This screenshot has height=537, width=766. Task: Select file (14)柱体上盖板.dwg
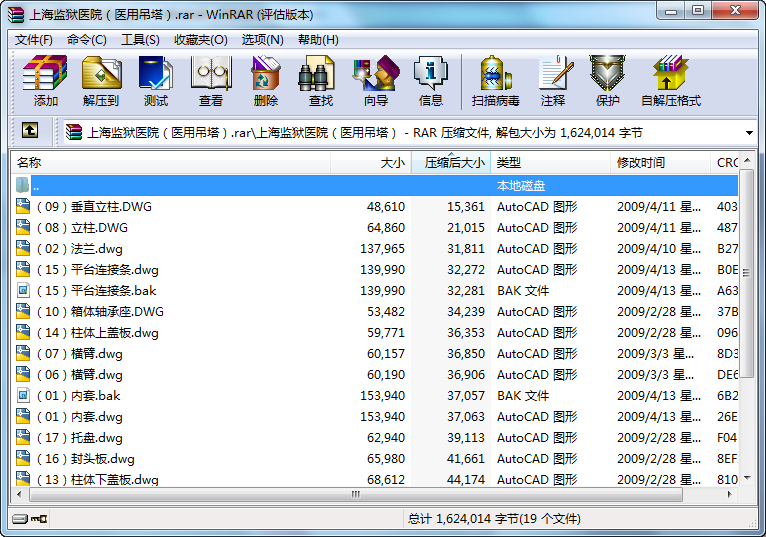98,333
